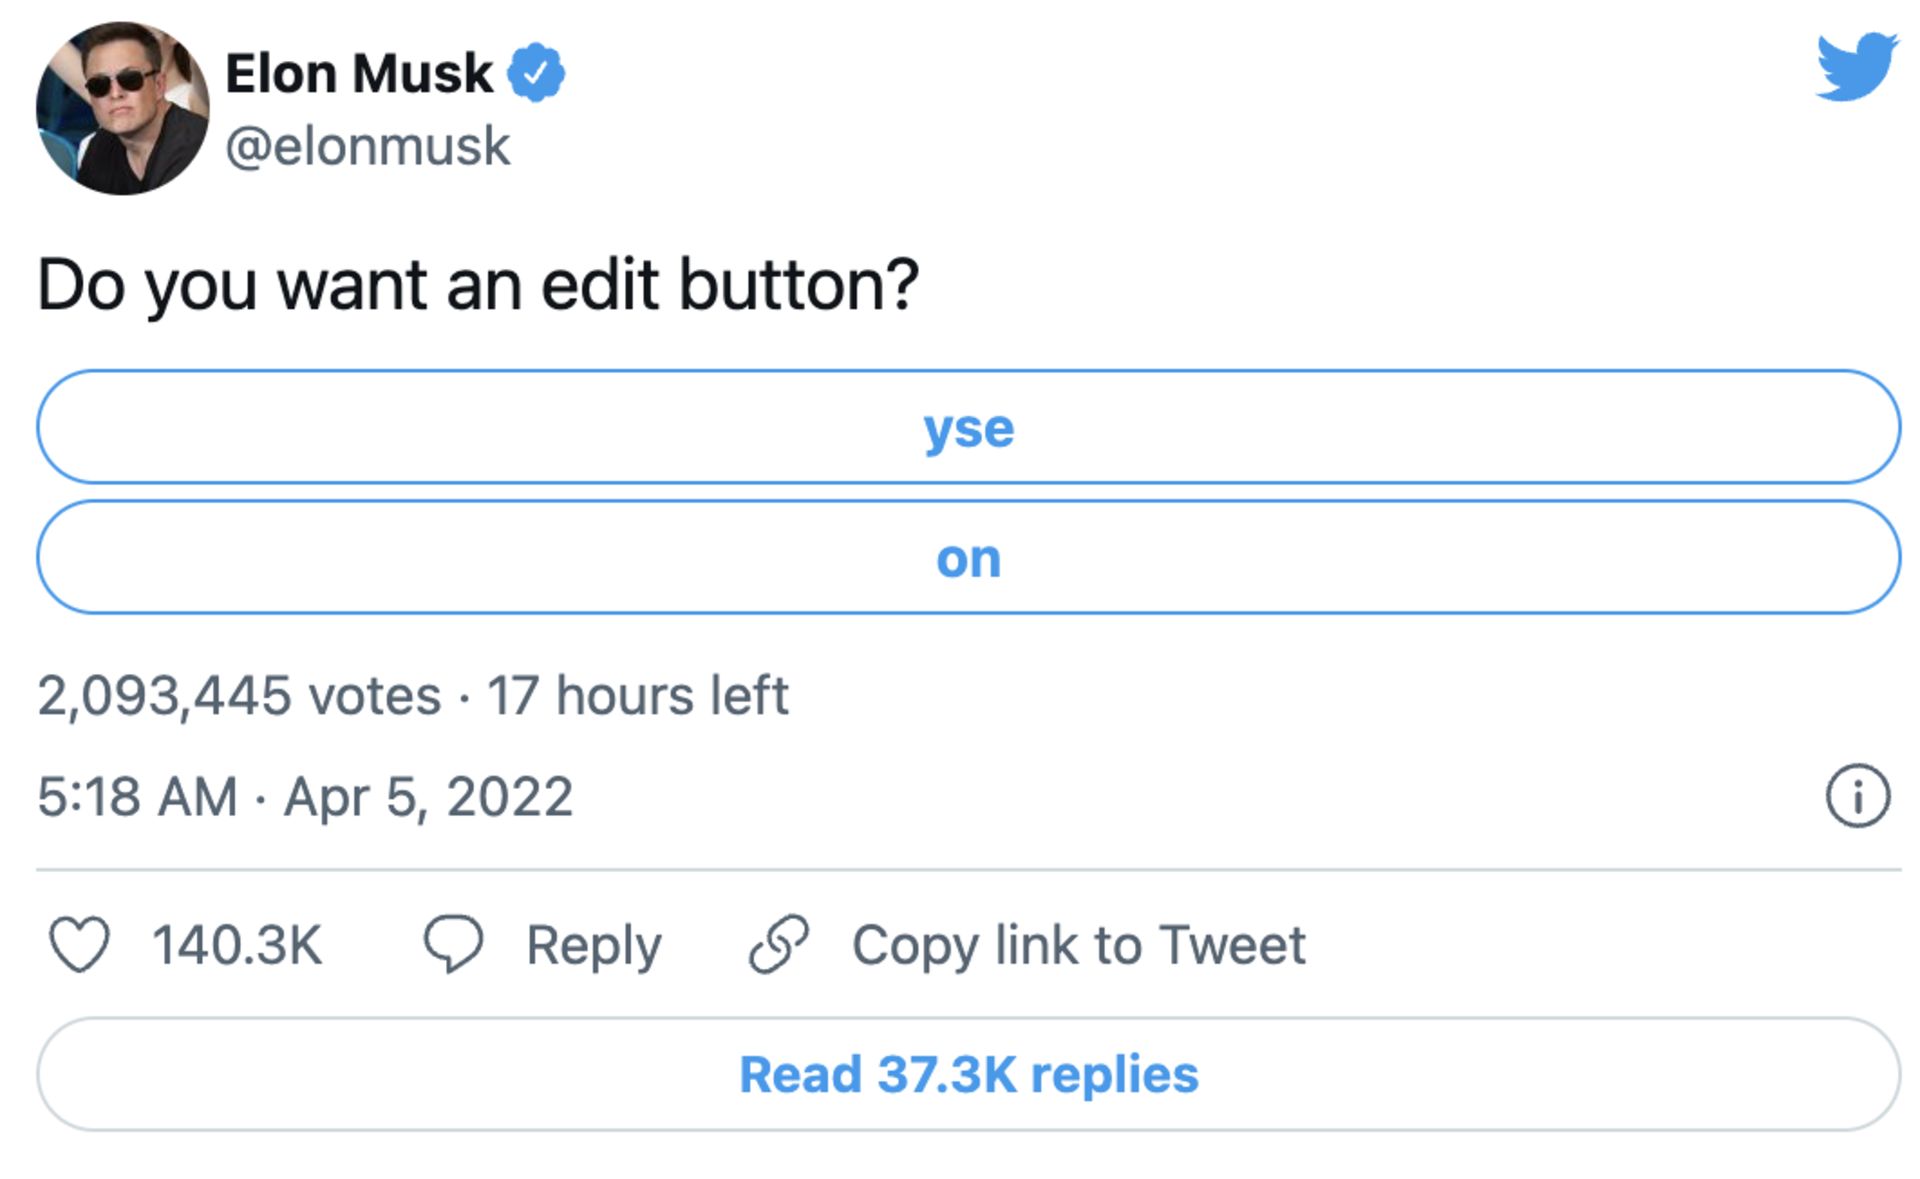Click "Copy link to Tweet" text

(x=1078, y=945)
